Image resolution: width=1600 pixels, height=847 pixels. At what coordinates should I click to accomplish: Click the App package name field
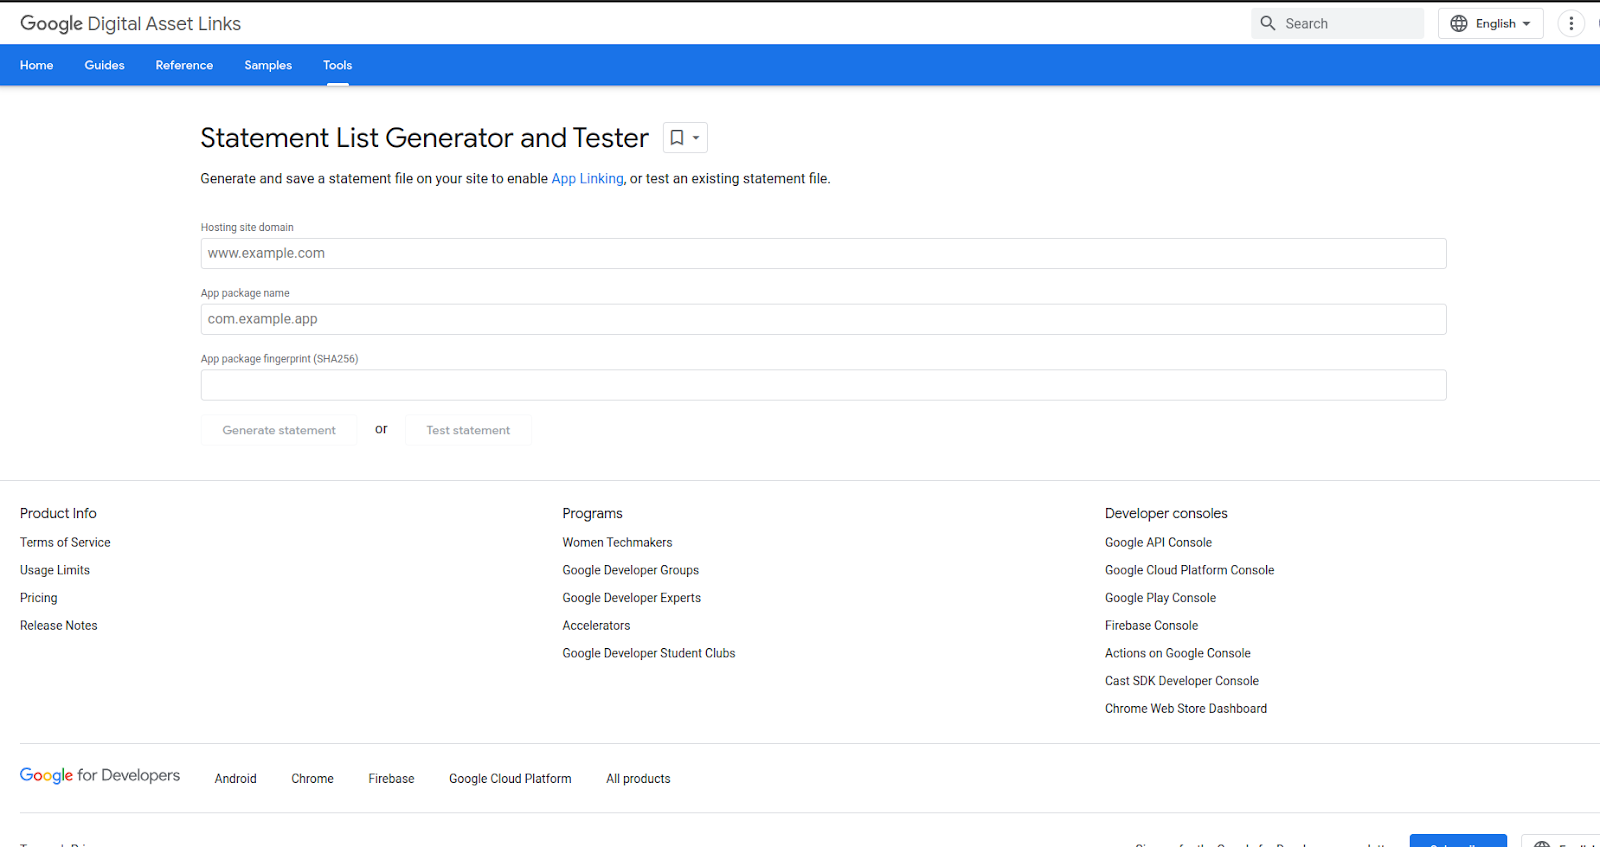coord(823,319)
